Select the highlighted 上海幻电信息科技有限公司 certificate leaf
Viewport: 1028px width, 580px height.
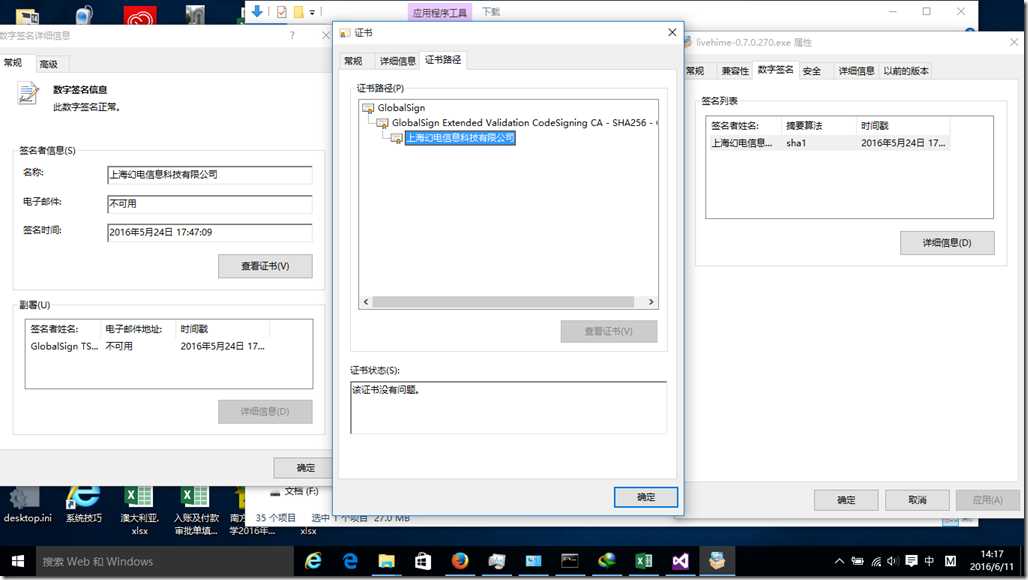(460, 138)
